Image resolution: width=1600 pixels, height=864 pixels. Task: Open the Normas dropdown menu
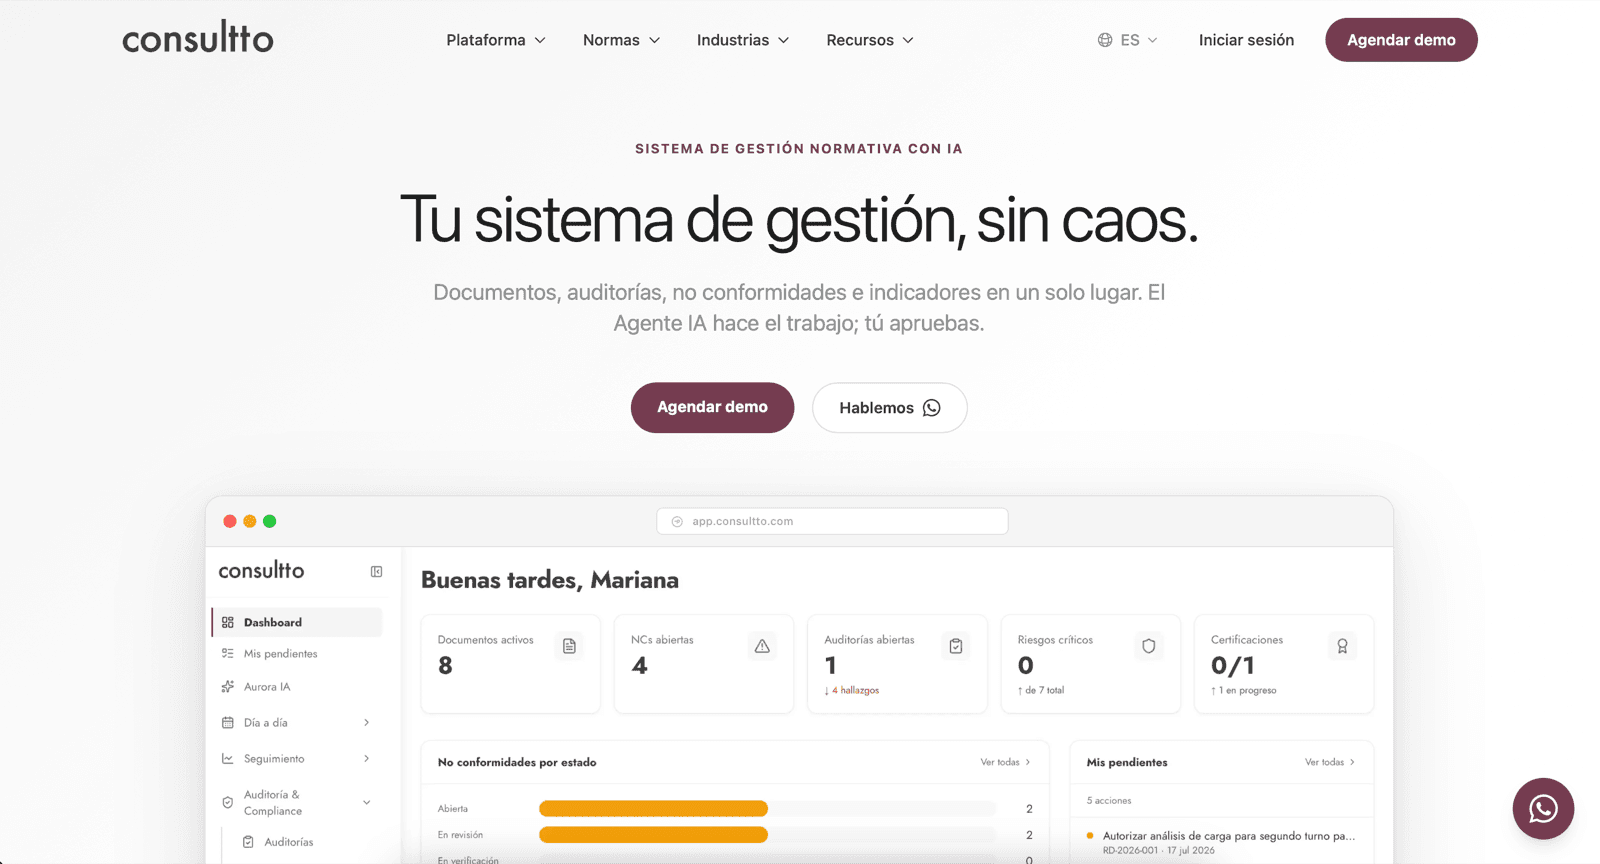[x=622, y=40]
